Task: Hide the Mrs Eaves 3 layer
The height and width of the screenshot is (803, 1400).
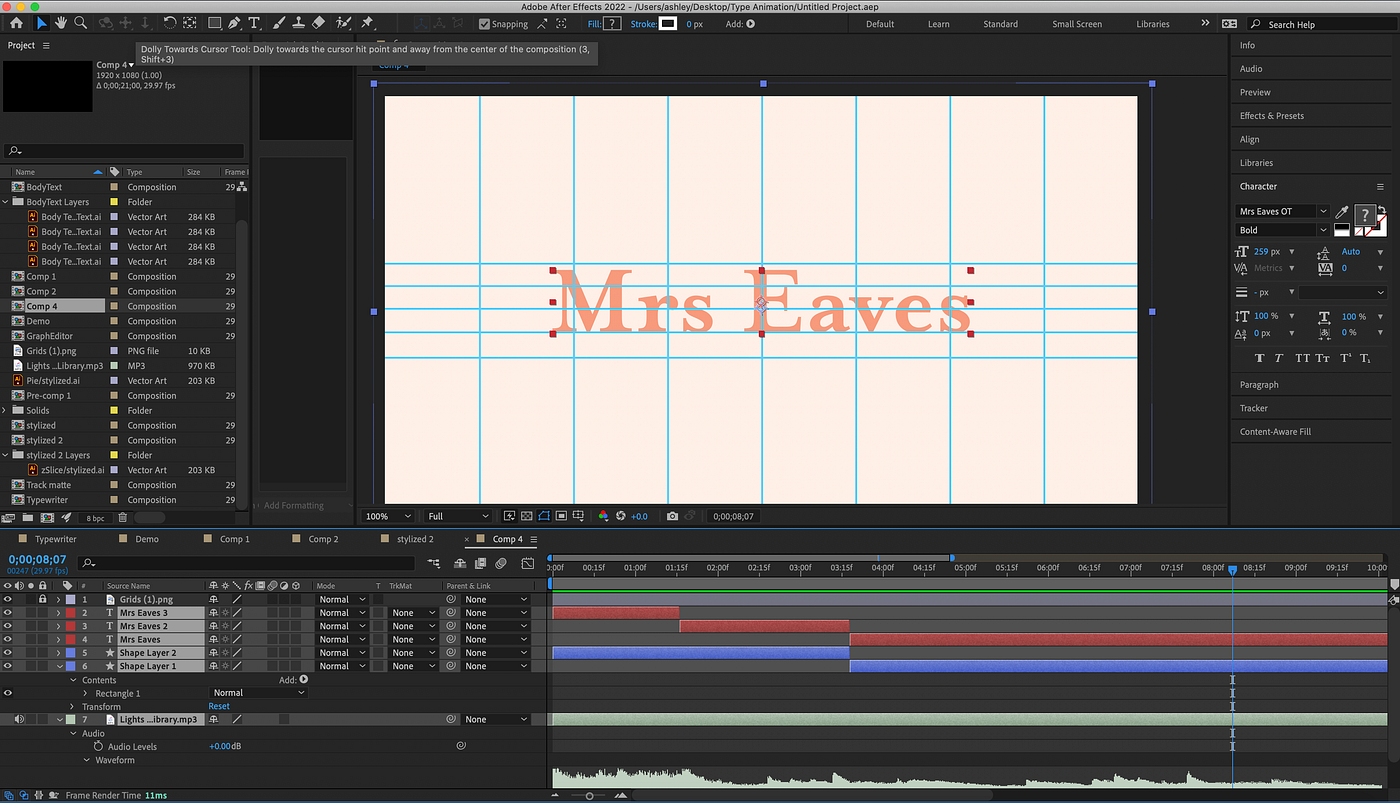Action: (x=8, y=612)
